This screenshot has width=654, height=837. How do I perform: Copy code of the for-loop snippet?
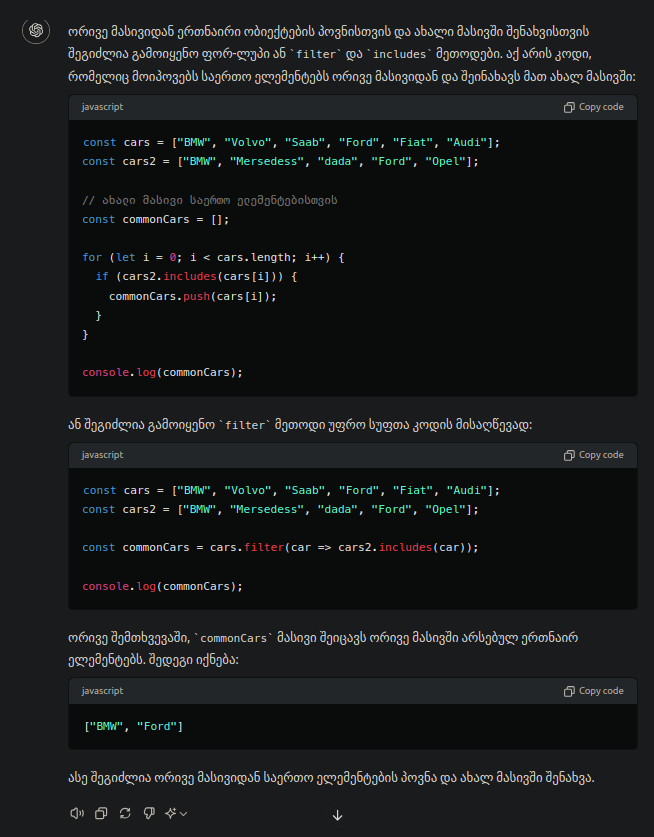coord(594,107)
